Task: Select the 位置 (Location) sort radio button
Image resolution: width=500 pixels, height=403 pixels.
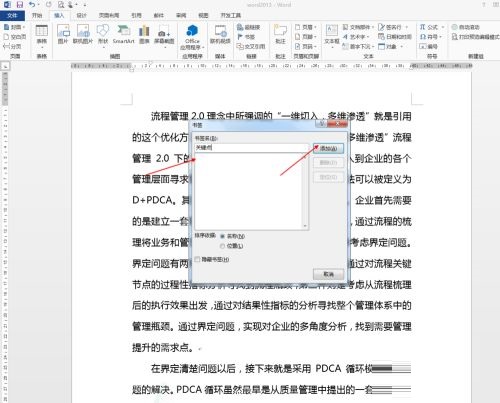Action: 222,246
